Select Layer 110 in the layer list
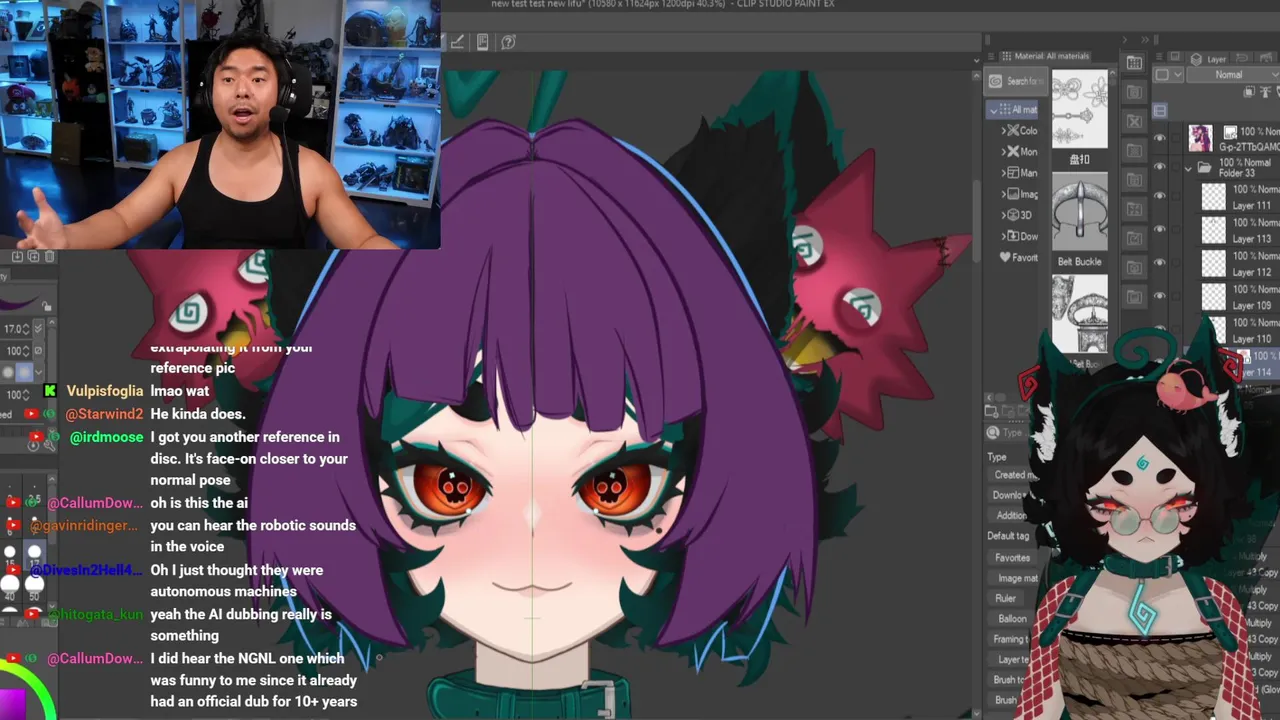 [x=1240, y=330]
